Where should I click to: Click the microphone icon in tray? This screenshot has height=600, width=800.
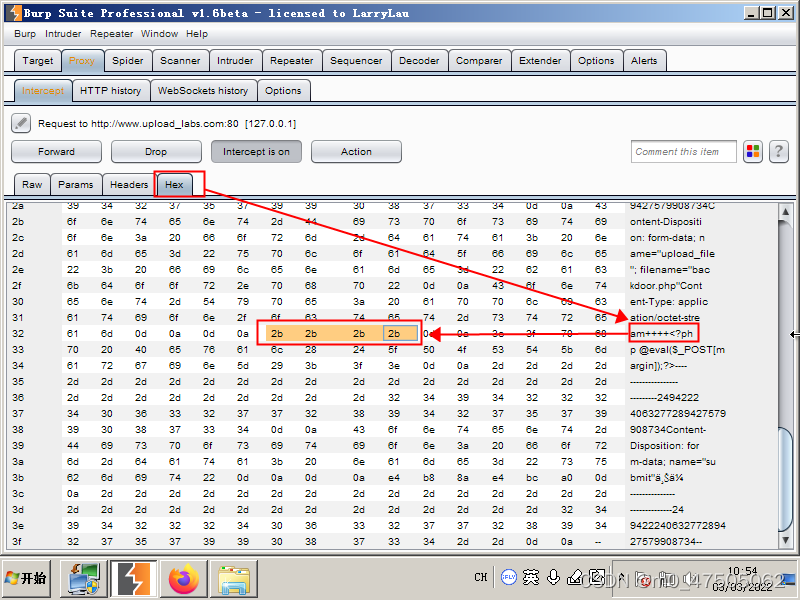pyautogui.click(x=553, y=578)
